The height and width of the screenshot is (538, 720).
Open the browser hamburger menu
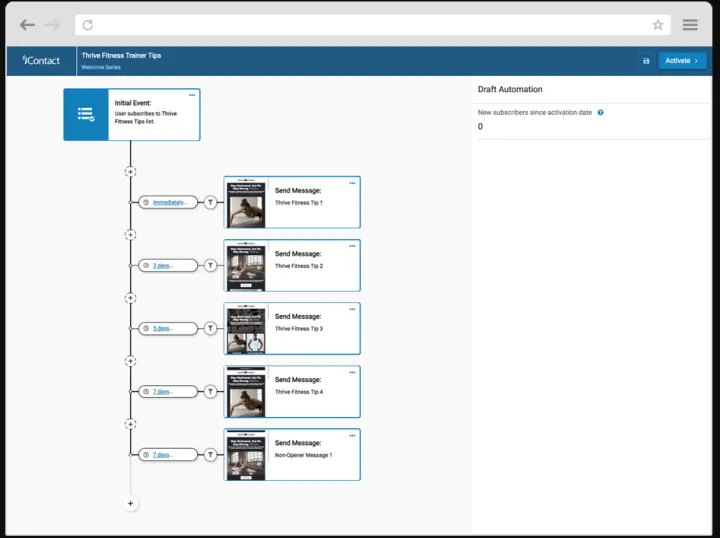(690, 25)
